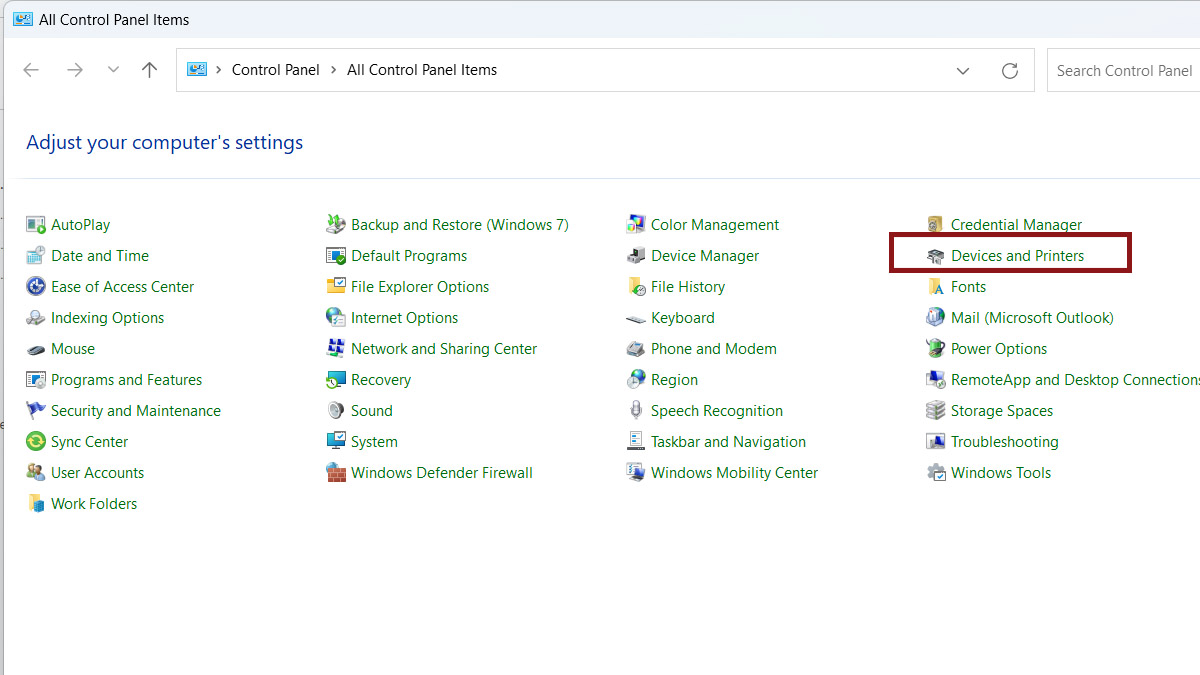Image resolution: width=1200 pixels, height=675 pixels.
Task: Open the Mouse settings icon
Action: point(36,349)
